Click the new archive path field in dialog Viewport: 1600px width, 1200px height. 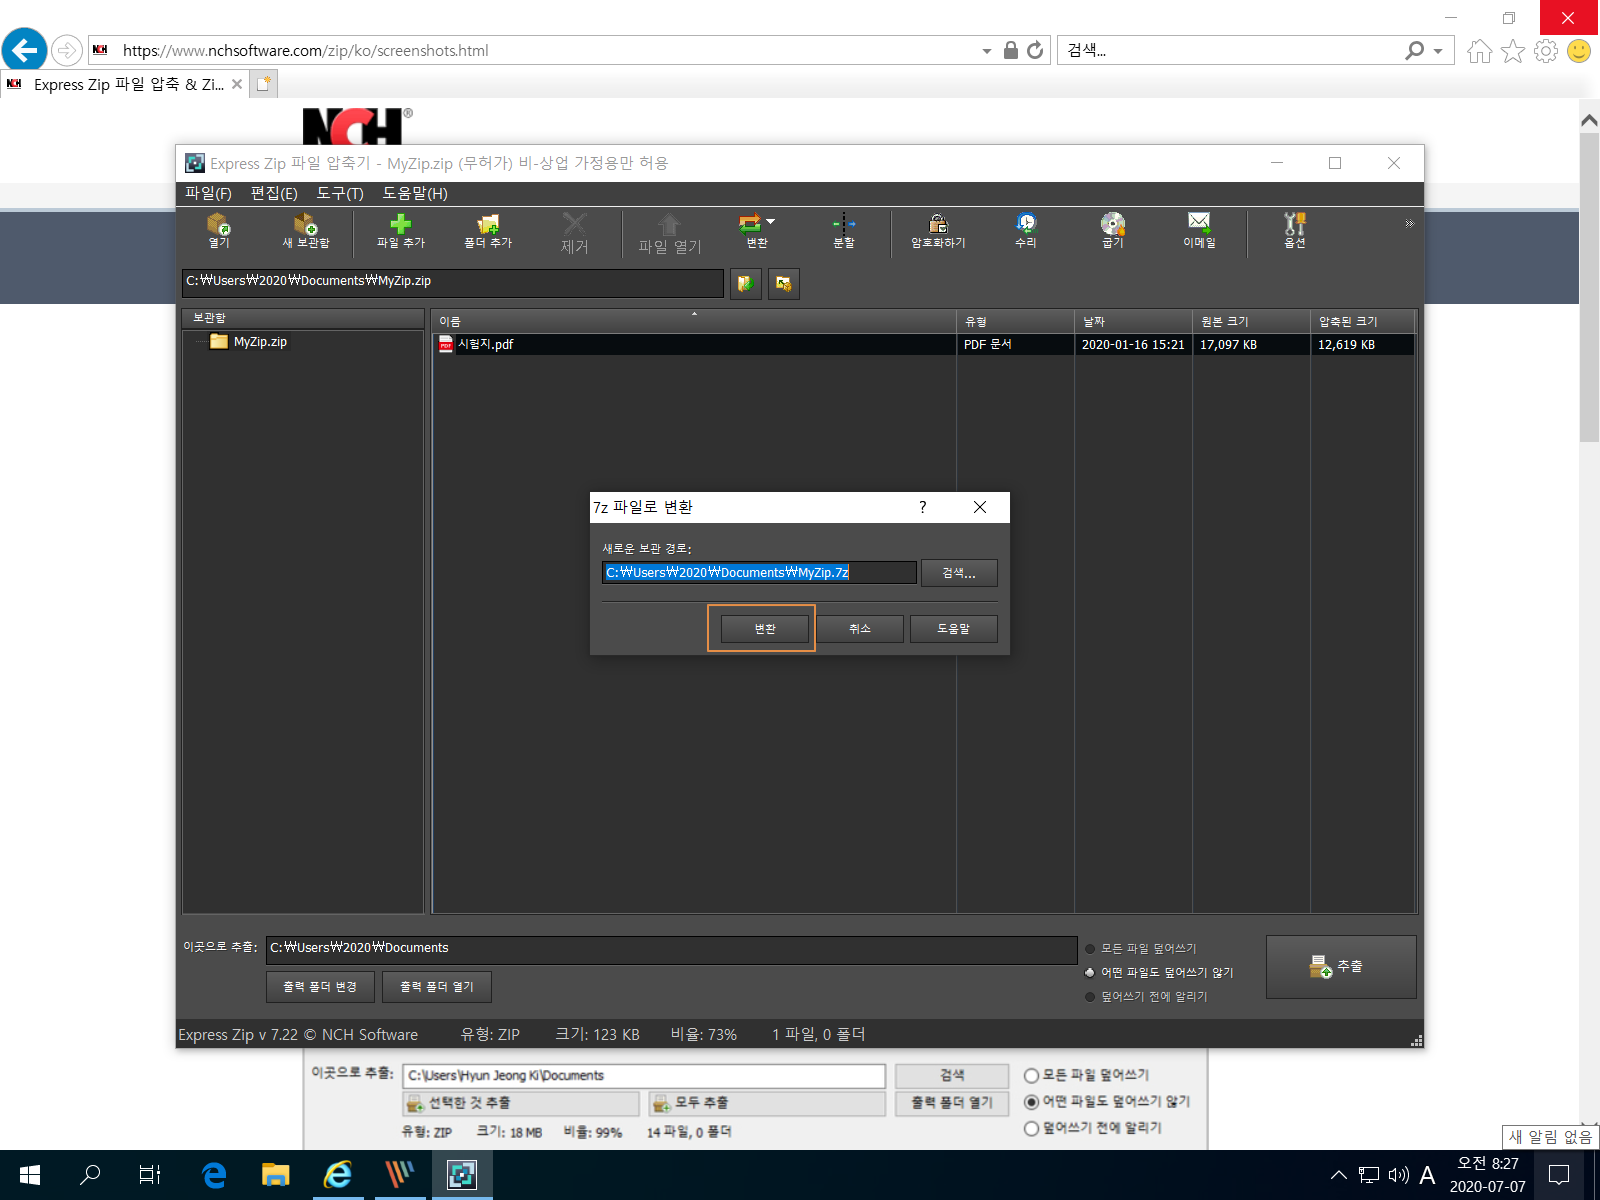point(759,572)
